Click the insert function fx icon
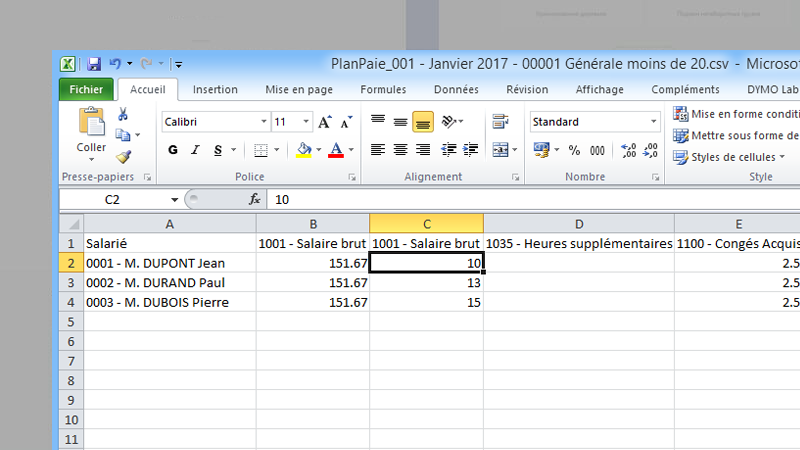Image resolution: width=800 pixels, height=450 pixels. coord(255,200)
